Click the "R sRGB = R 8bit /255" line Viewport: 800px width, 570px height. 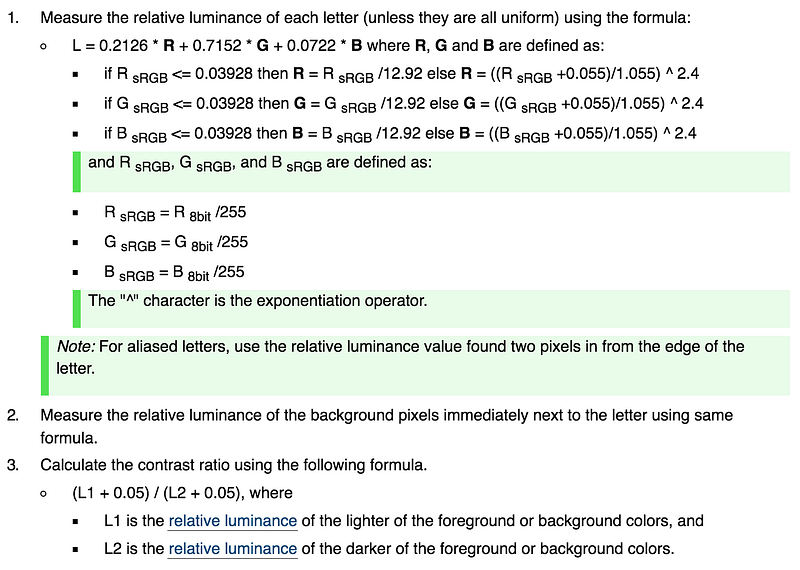[x=175, y=213]
